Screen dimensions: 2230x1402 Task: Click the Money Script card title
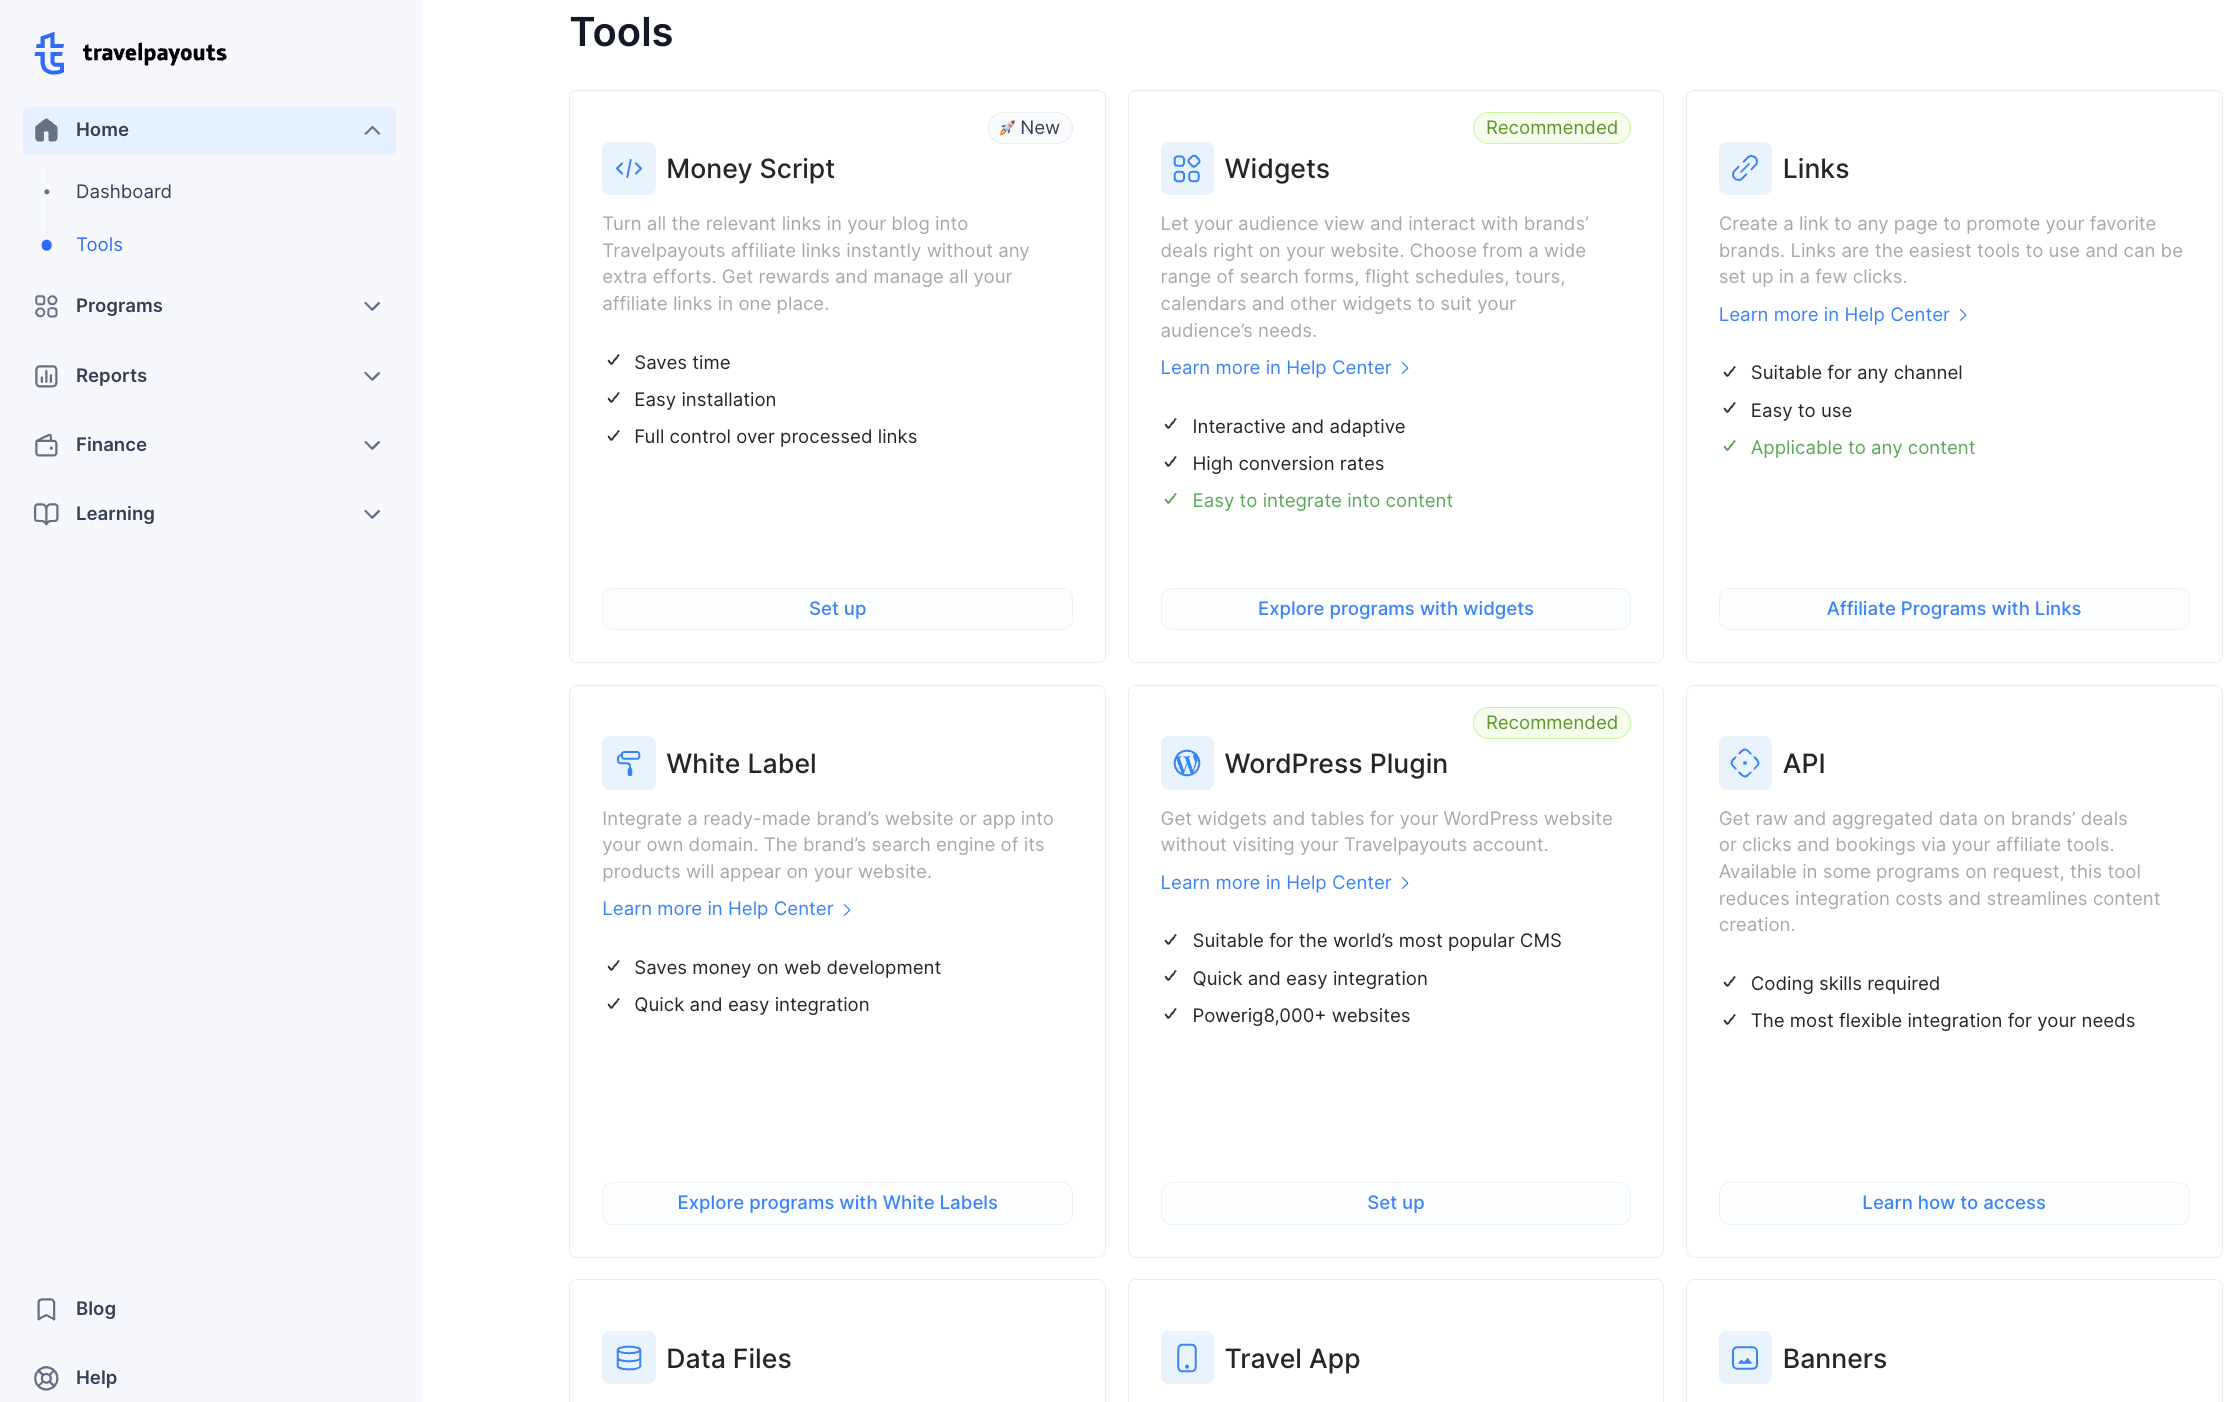tap(750, 169)
